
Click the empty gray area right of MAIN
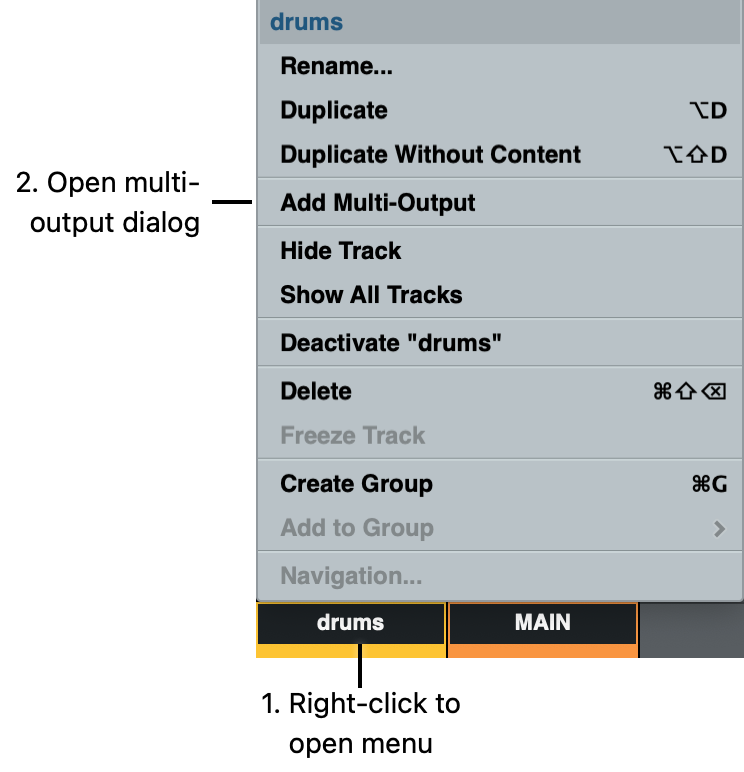[x=691, y=630]
